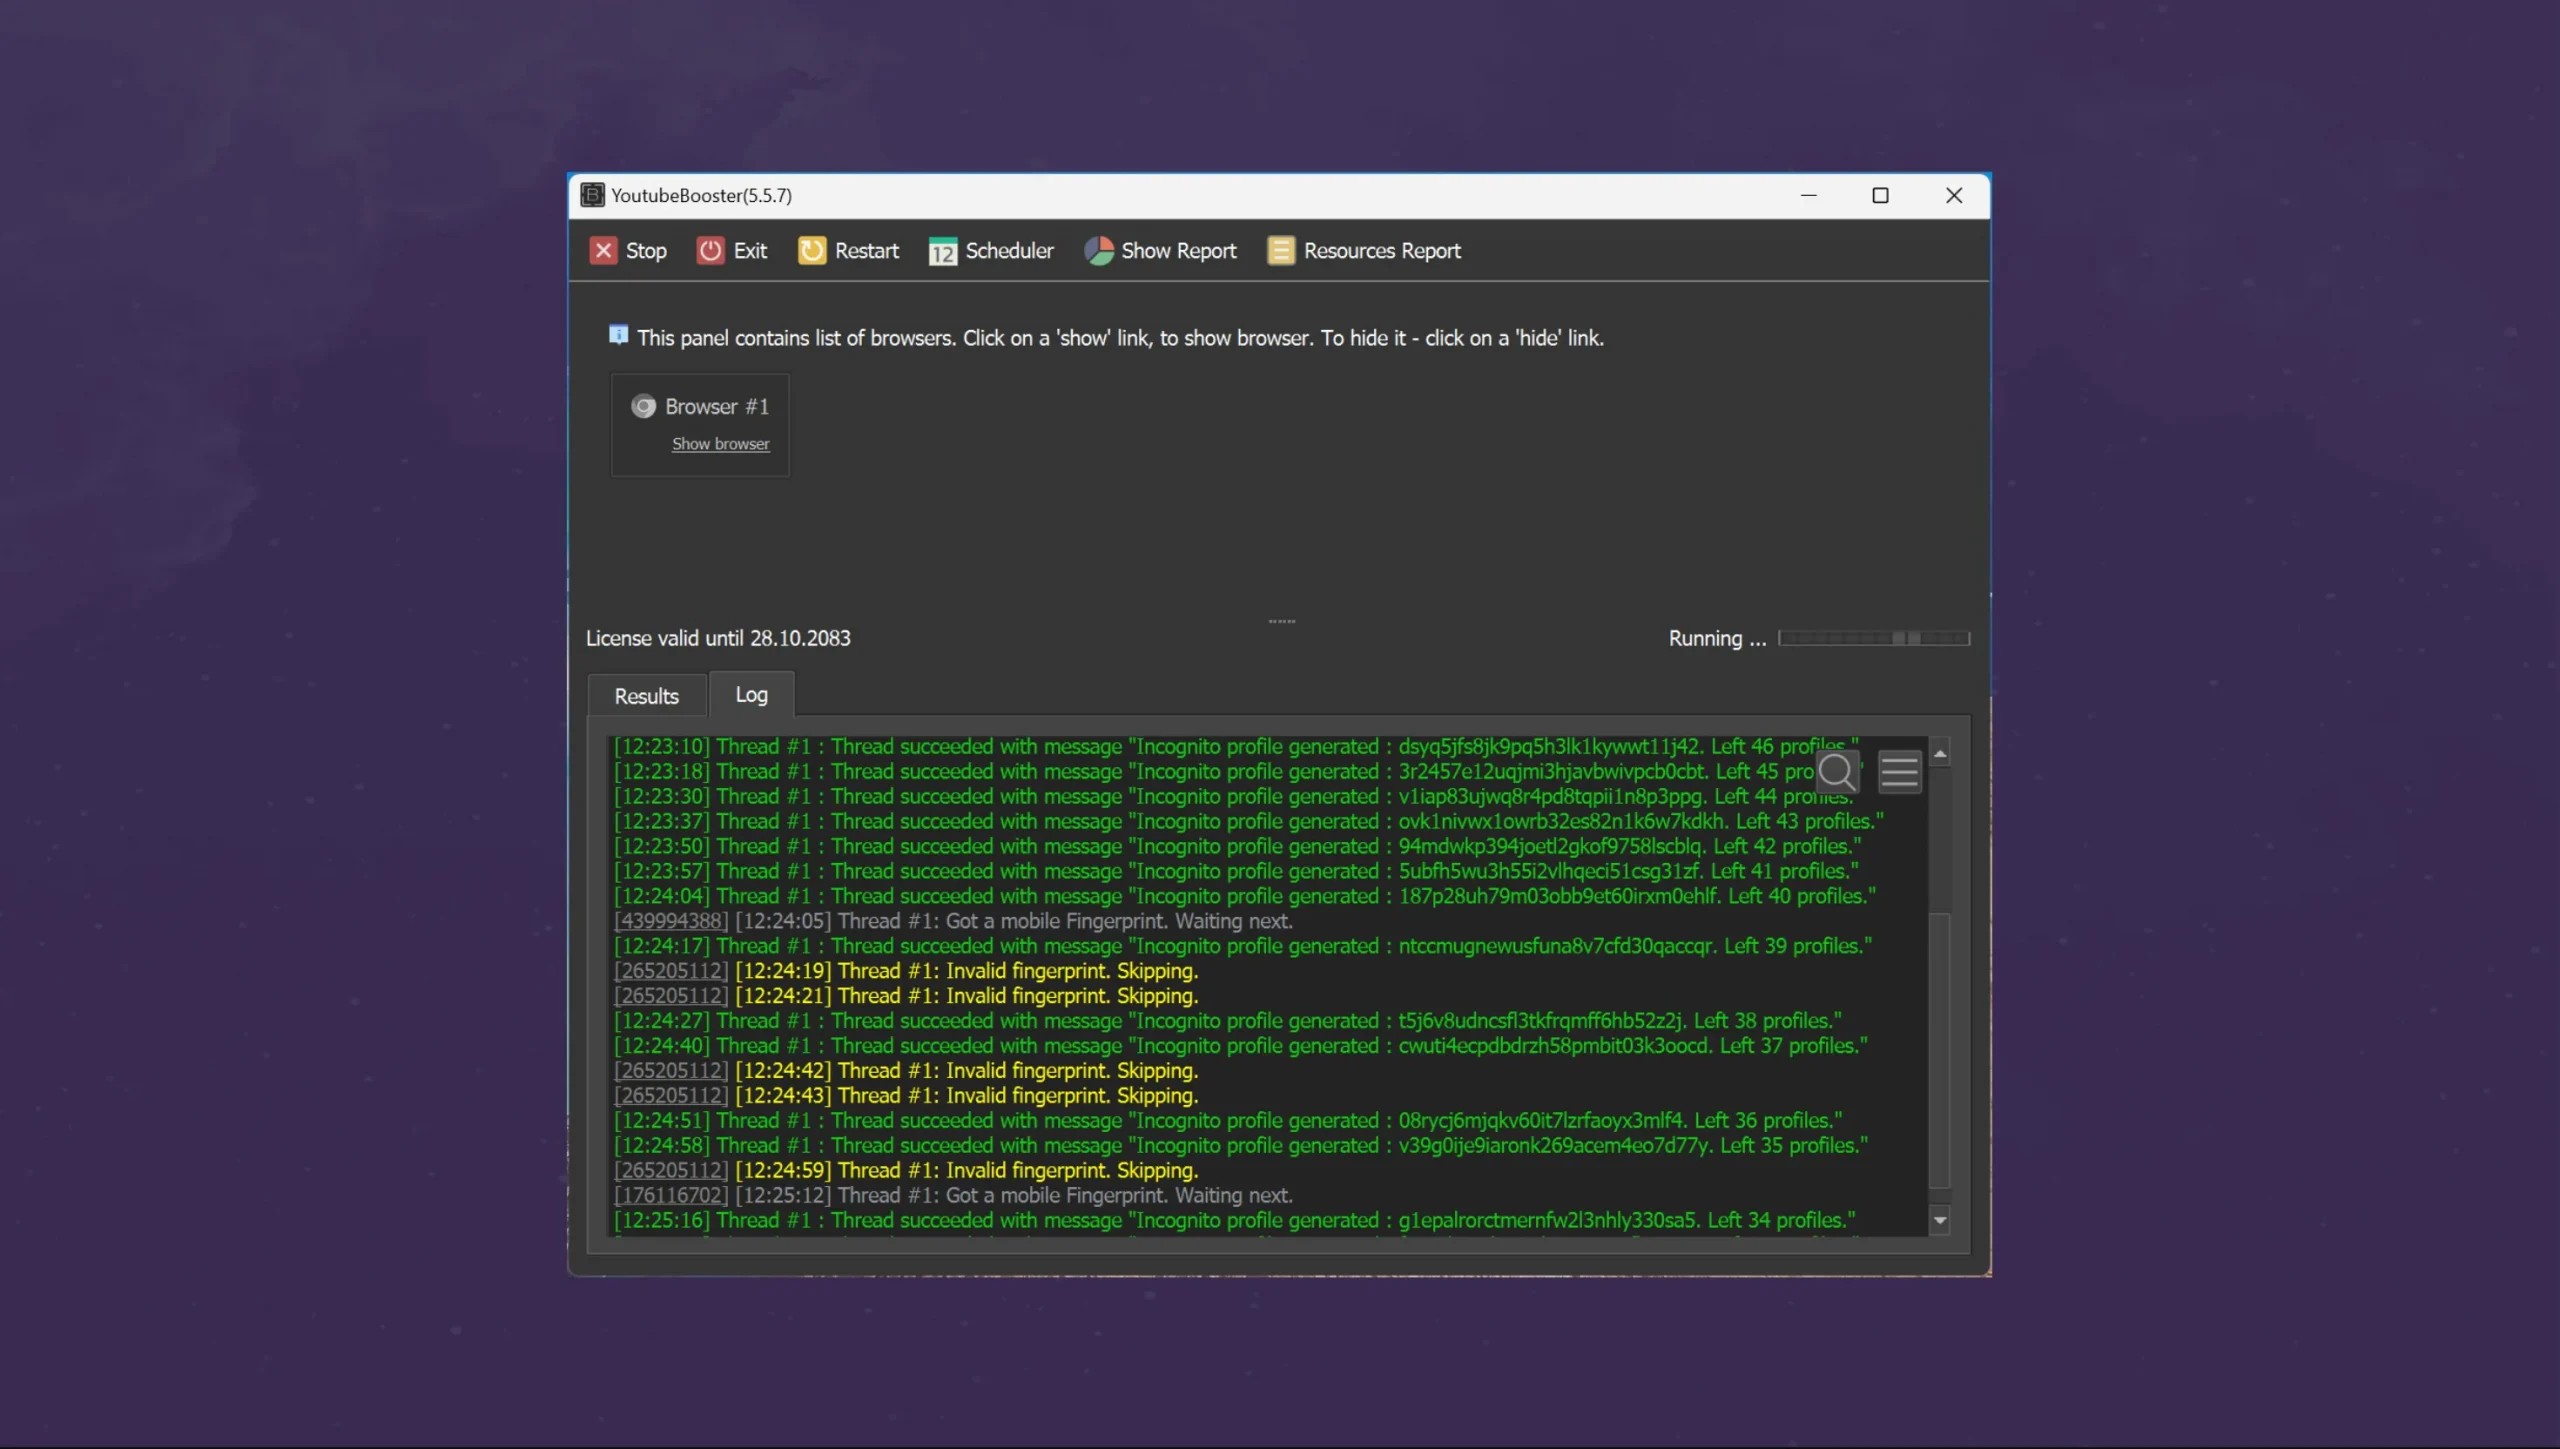Click 12:24:59 Invalid fingerprint. Skipping message
The width and height of the screenshot is (2560, 1449).
point(967,1170)
